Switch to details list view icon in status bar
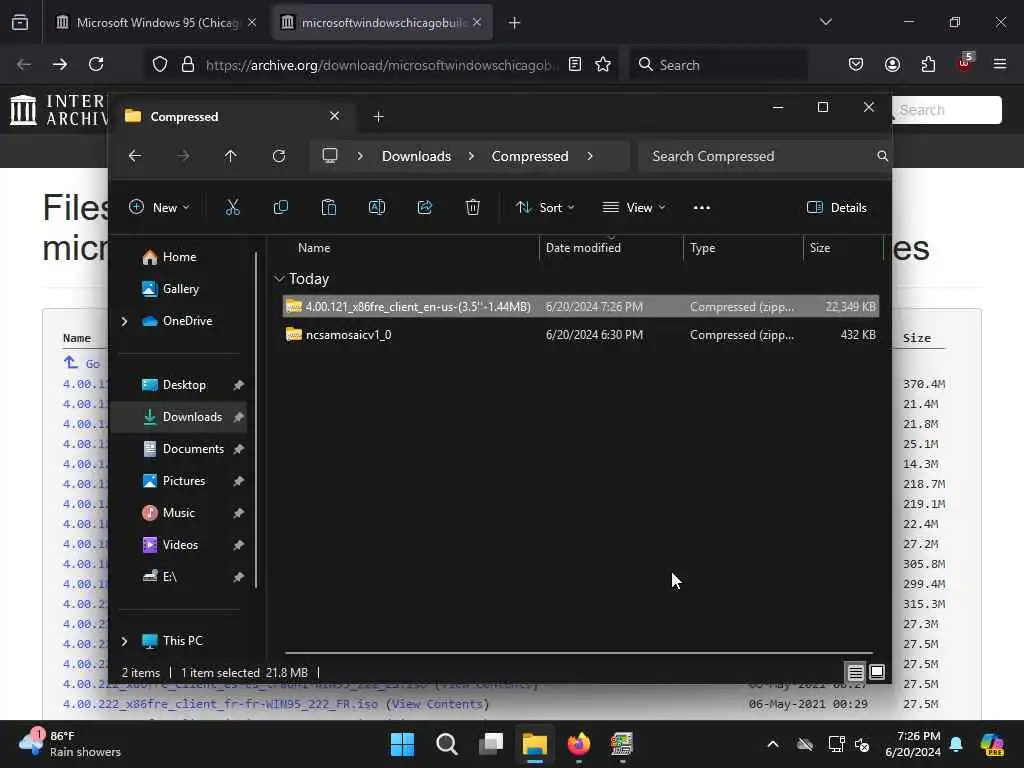The height and width of the screenshot is (768, 1024). coord(856,672)
